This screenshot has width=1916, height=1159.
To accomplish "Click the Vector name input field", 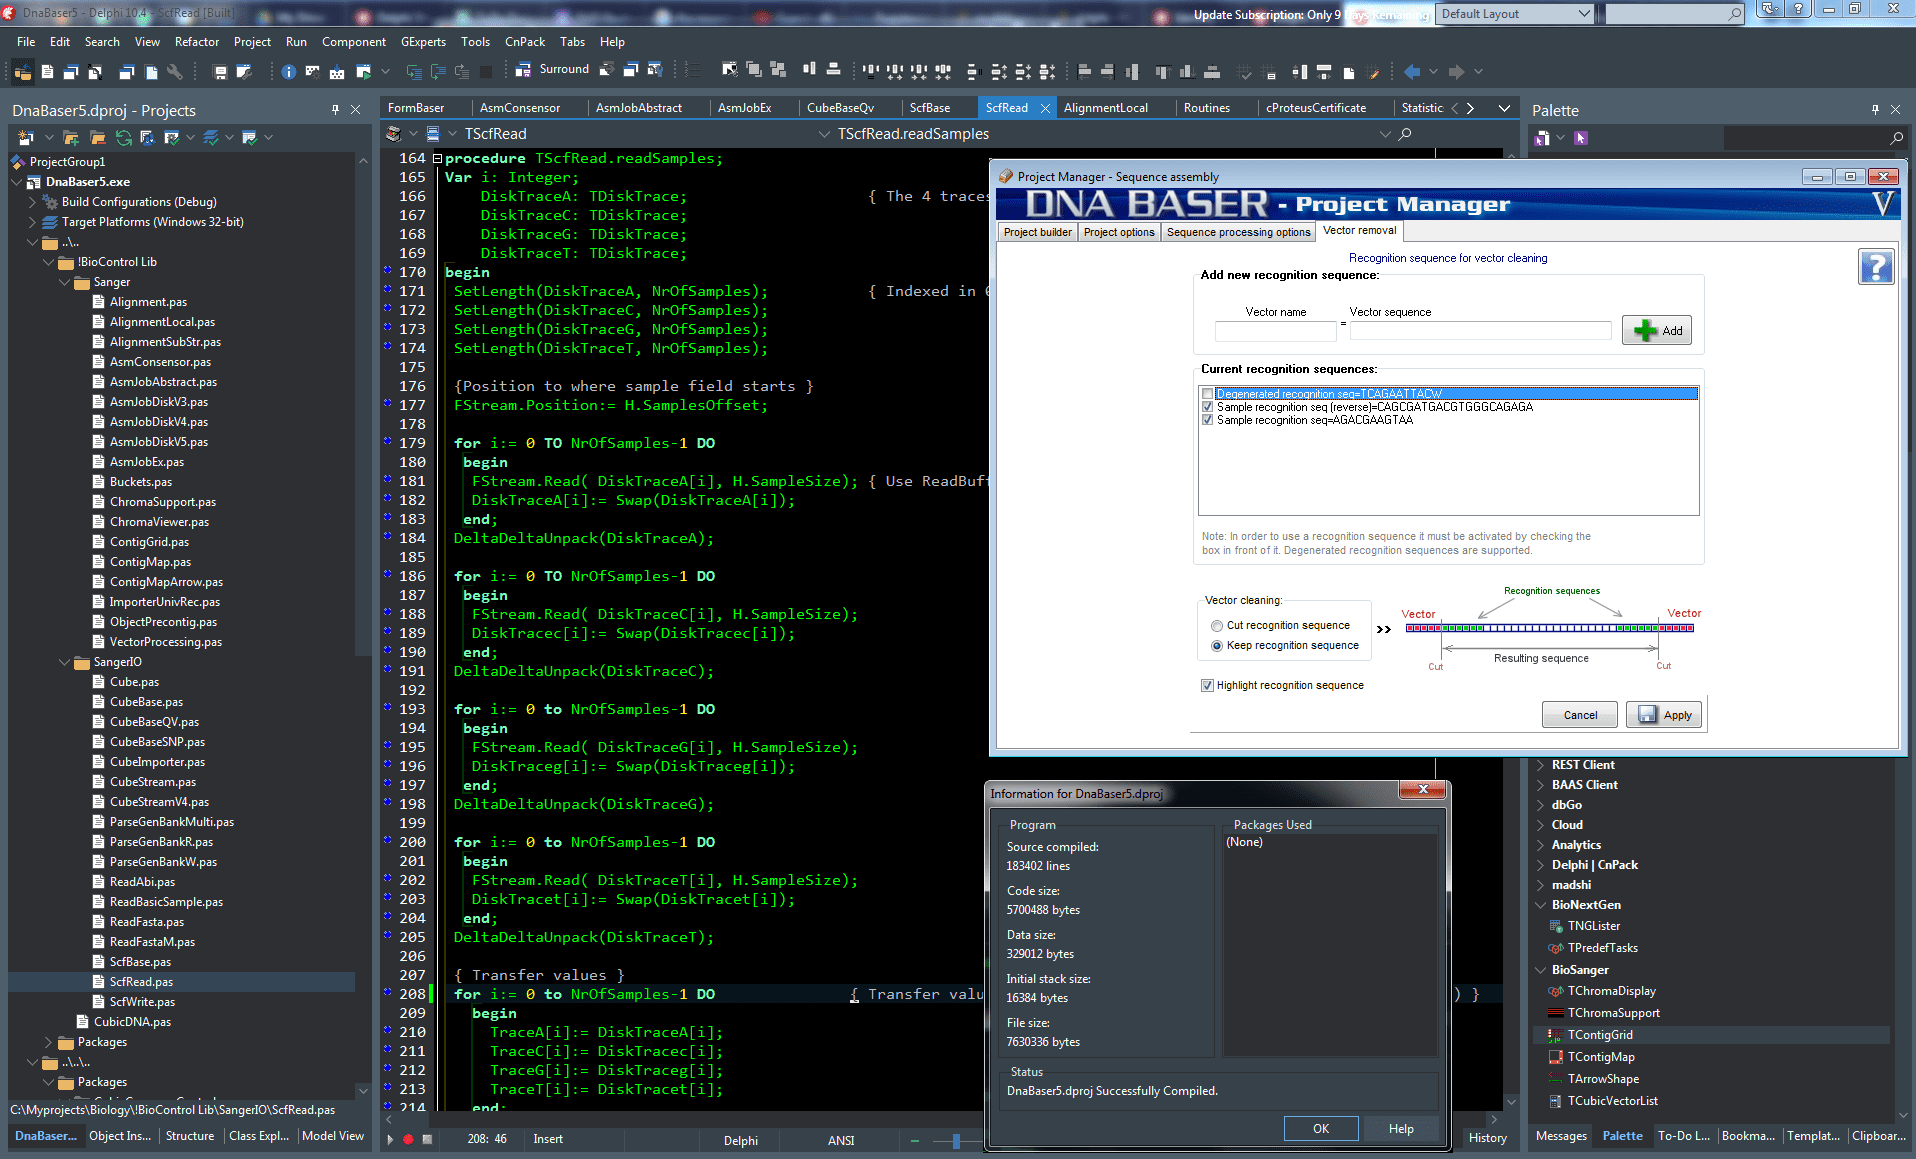I will [x=1275, y=331].
